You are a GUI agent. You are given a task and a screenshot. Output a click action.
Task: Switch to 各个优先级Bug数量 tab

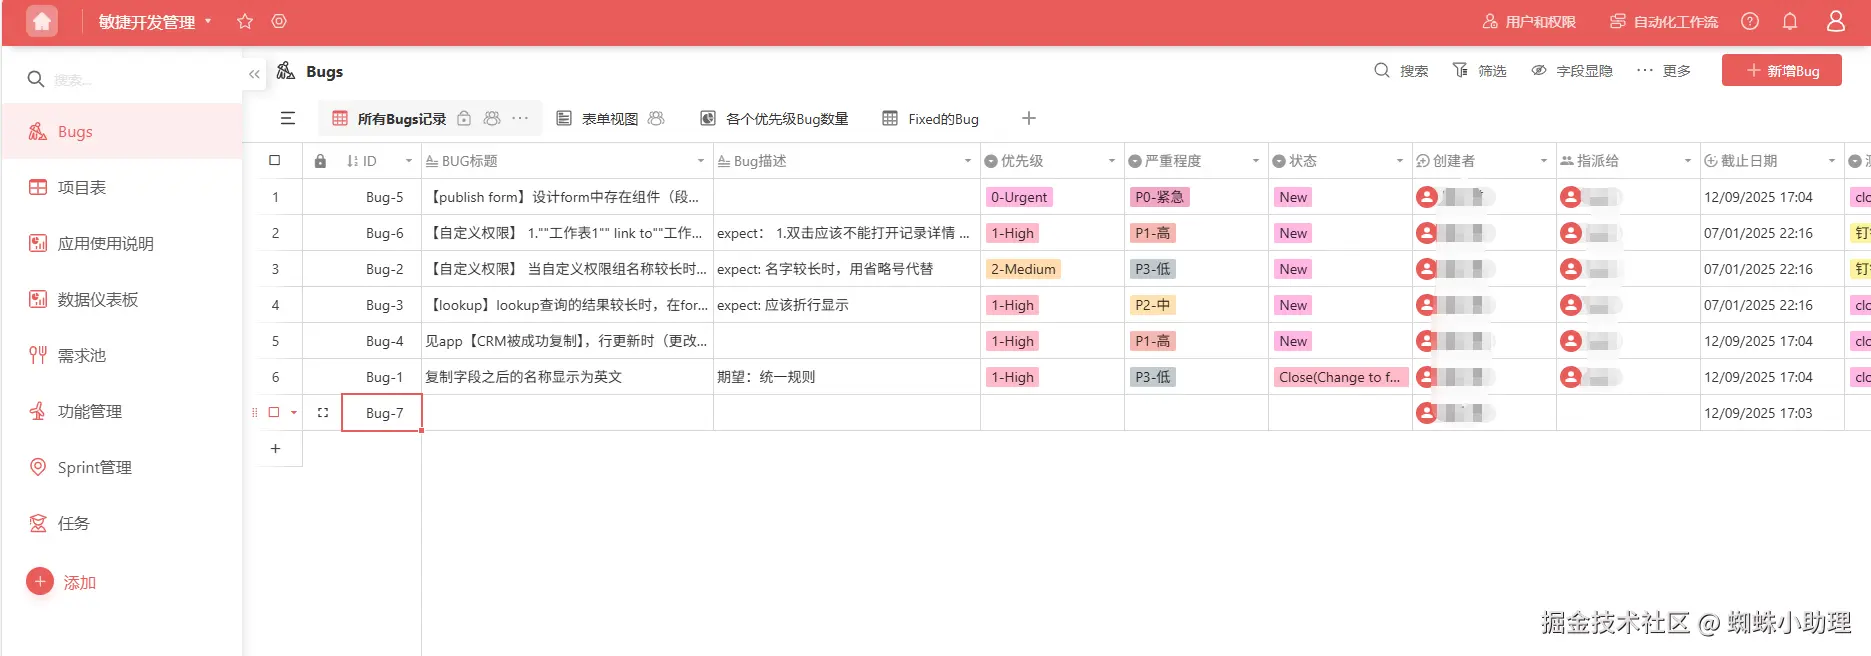pos(775,118)
